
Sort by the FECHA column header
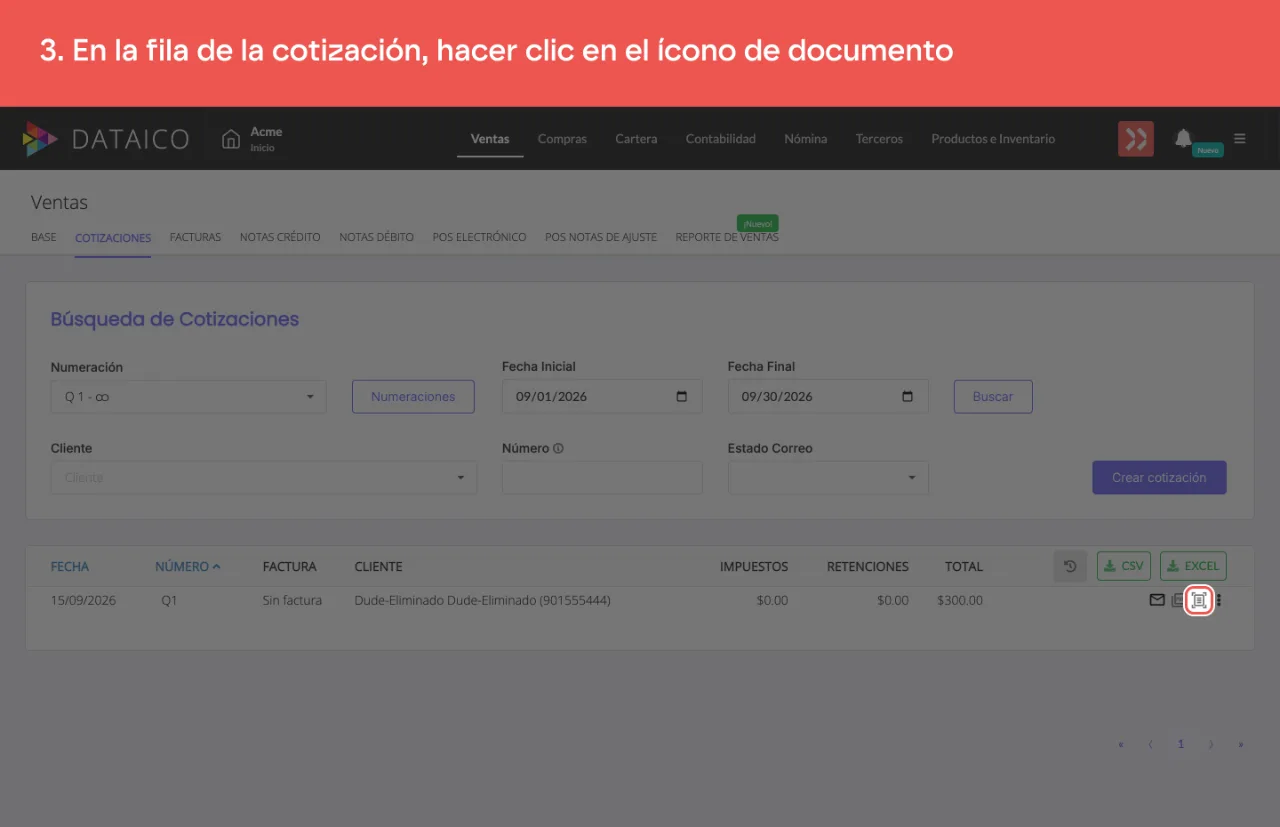coord(70,566)
